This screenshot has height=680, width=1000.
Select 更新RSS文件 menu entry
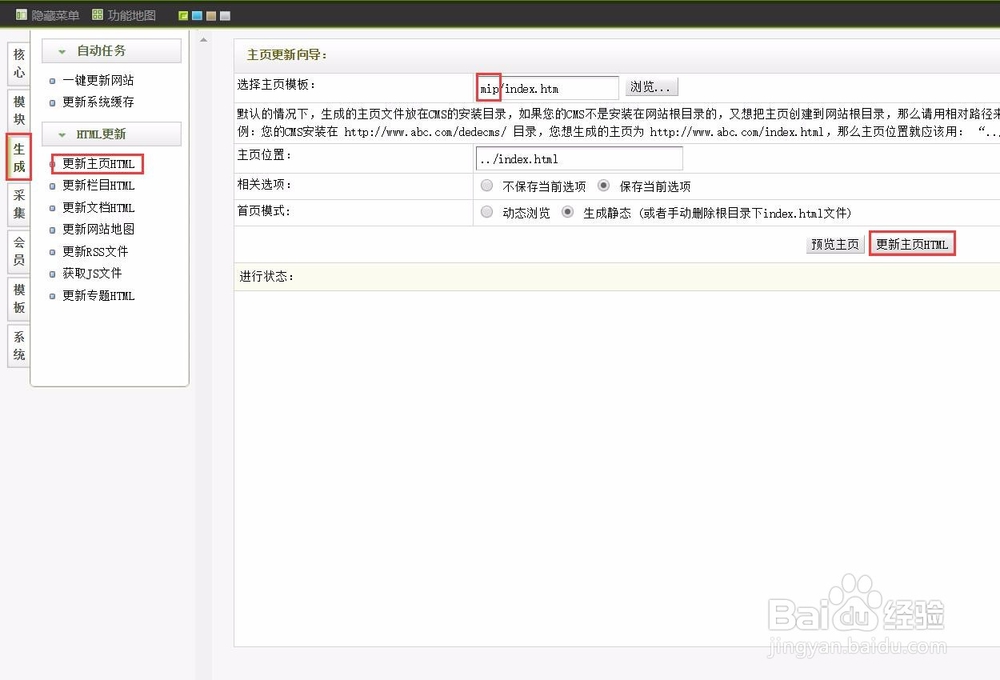[97, 251]
